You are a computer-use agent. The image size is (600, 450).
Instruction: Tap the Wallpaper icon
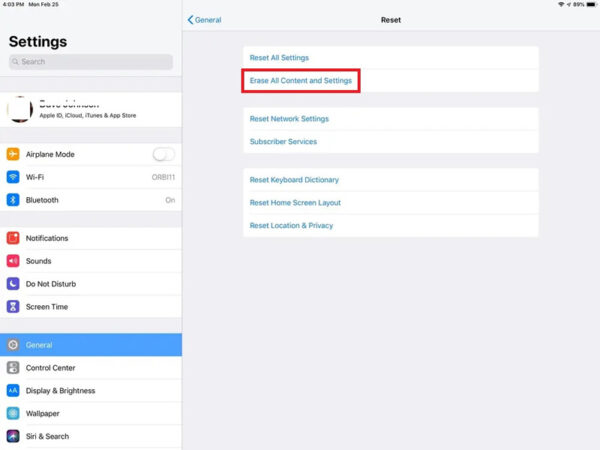[13, 413]
